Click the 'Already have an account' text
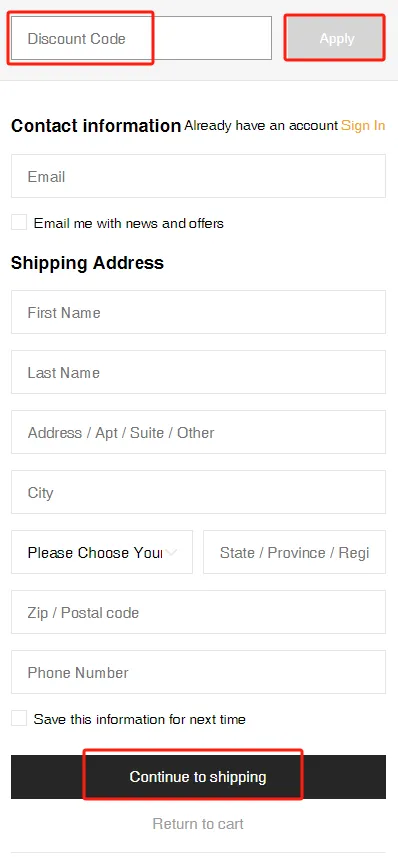 261,126
